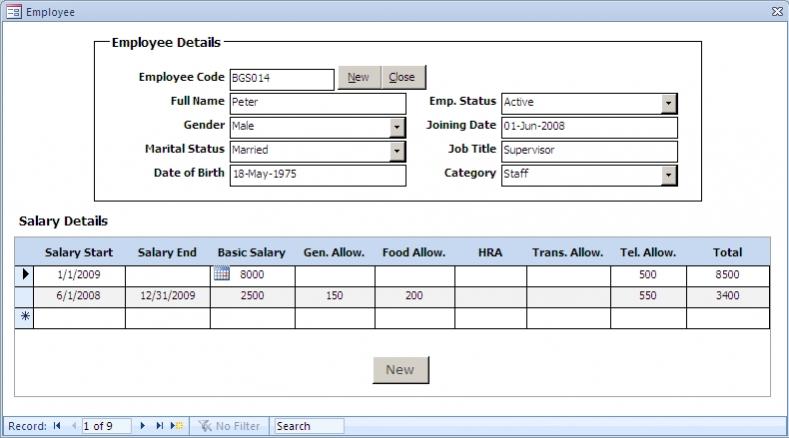The width and height of the screenshot is (789, 438).
Task: Expand the Marital Status dropdown
Action: click(397, 151)
